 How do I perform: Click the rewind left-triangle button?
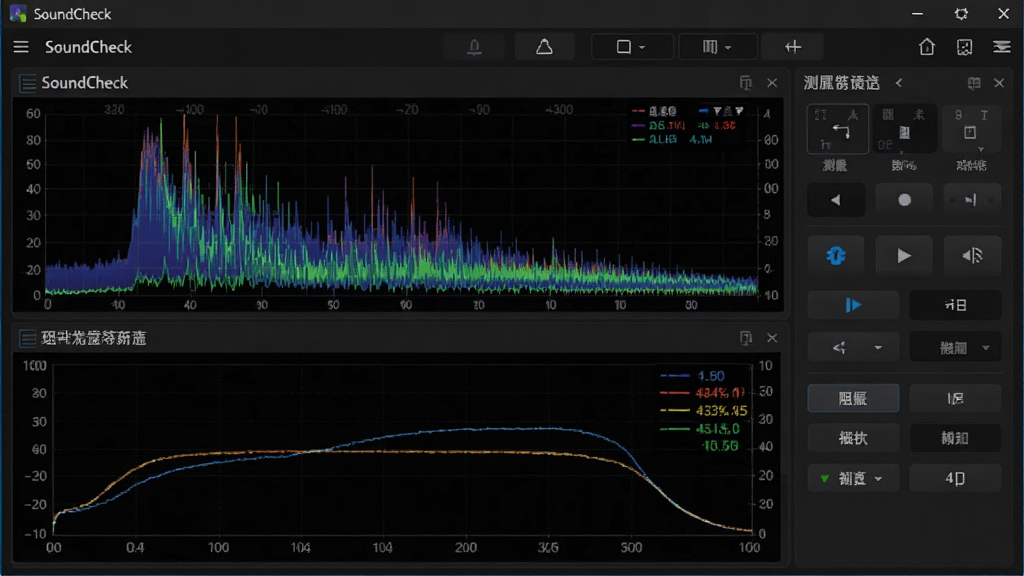click(836, 200)
